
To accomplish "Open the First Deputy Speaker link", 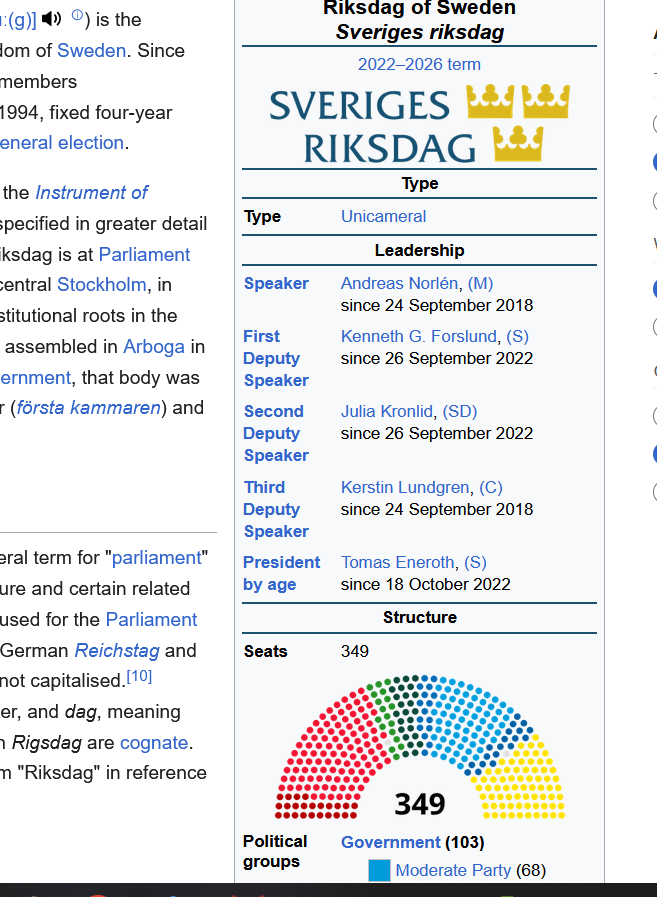I will pyautogui.click(x=276, y=358).
